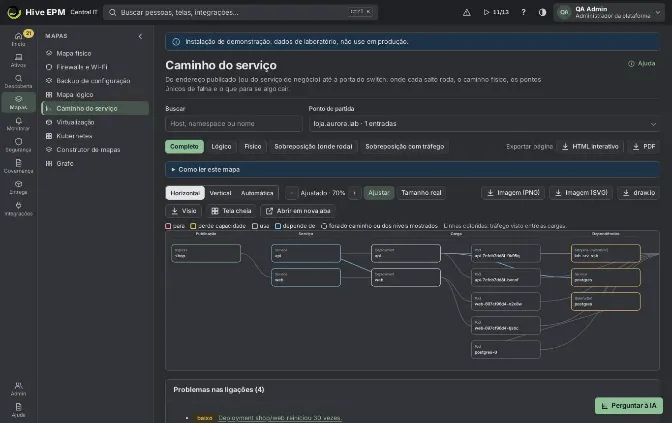Open the QA Admin user menu chevron
672x423 pixels.
point(658,12)
